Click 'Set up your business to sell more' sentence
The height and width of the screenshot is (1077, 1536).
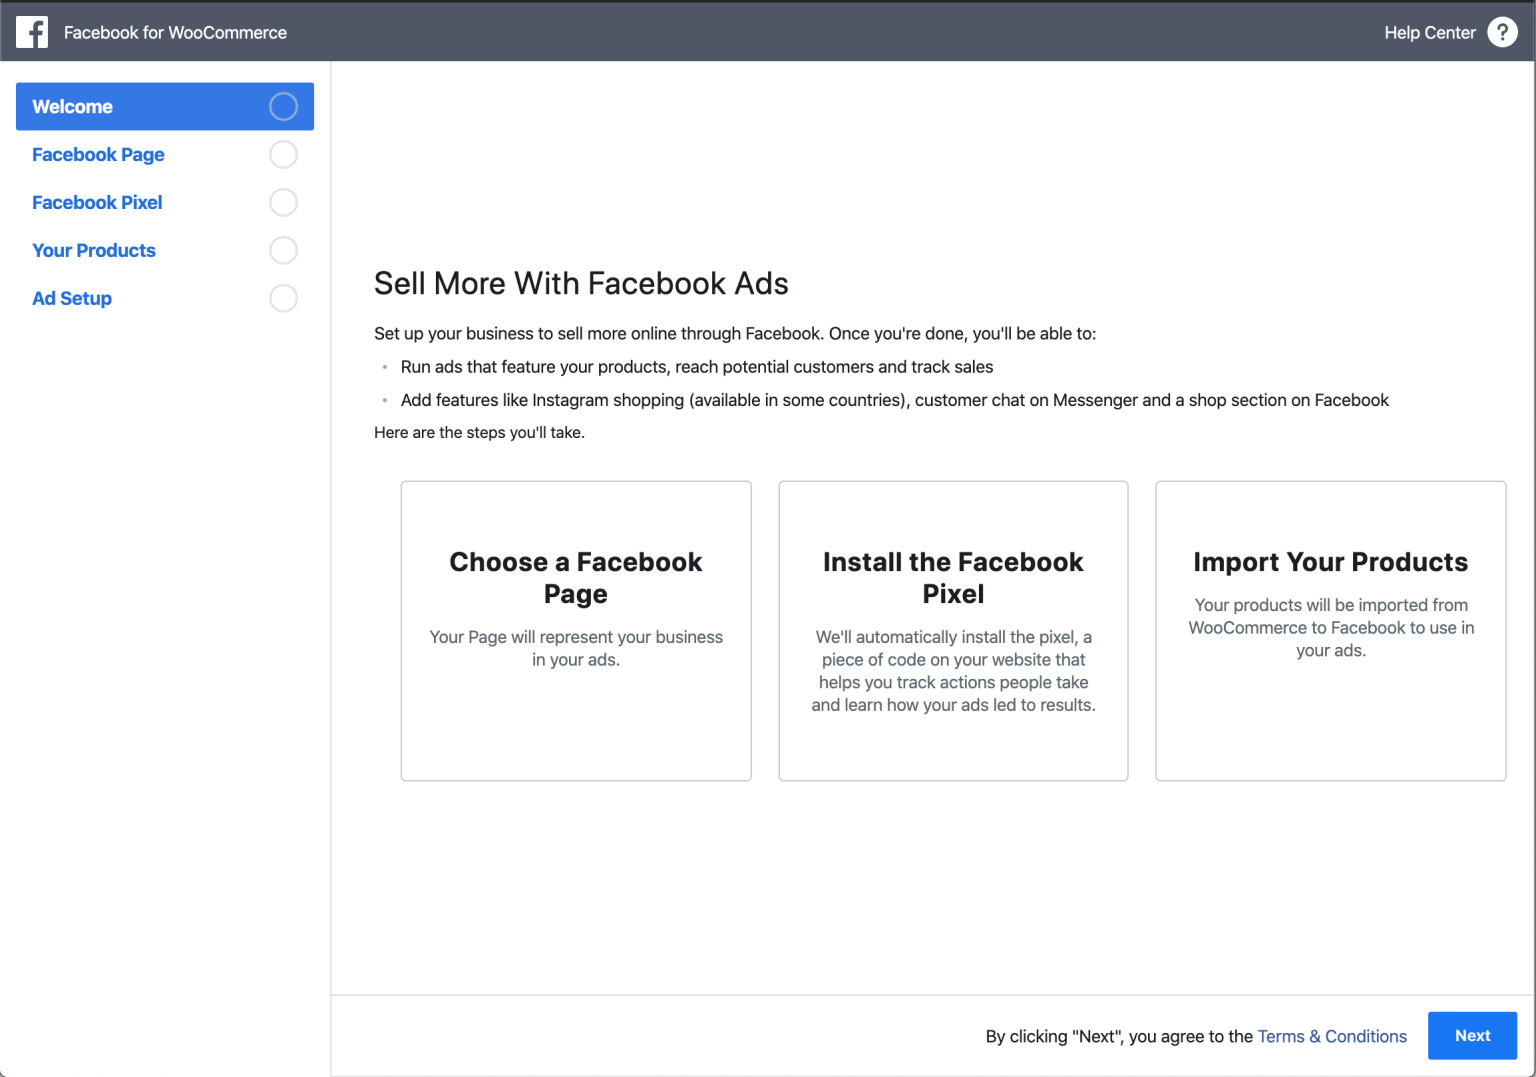point(735,334)
